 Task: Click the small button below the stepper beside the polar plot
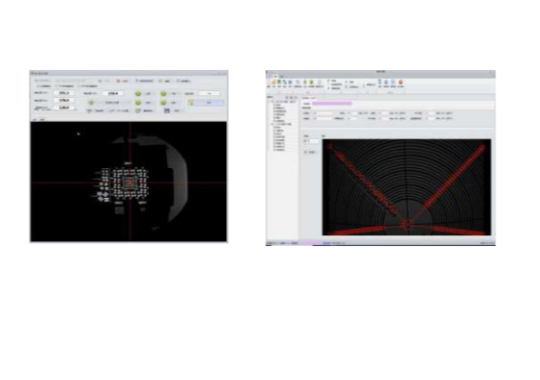(310, 152)
